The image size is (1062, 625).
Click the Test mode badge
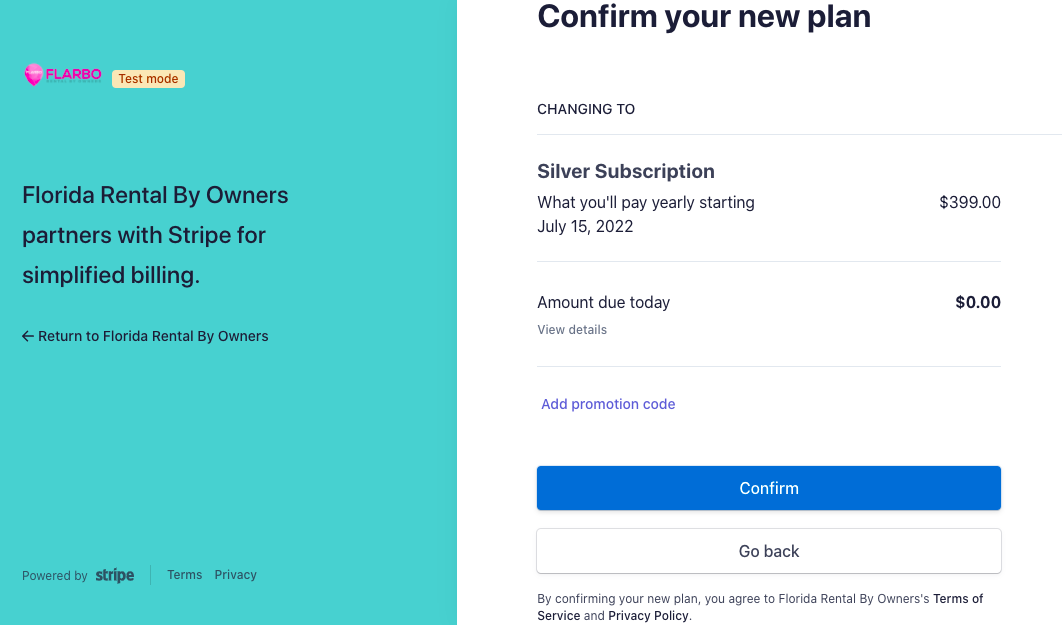148,78
